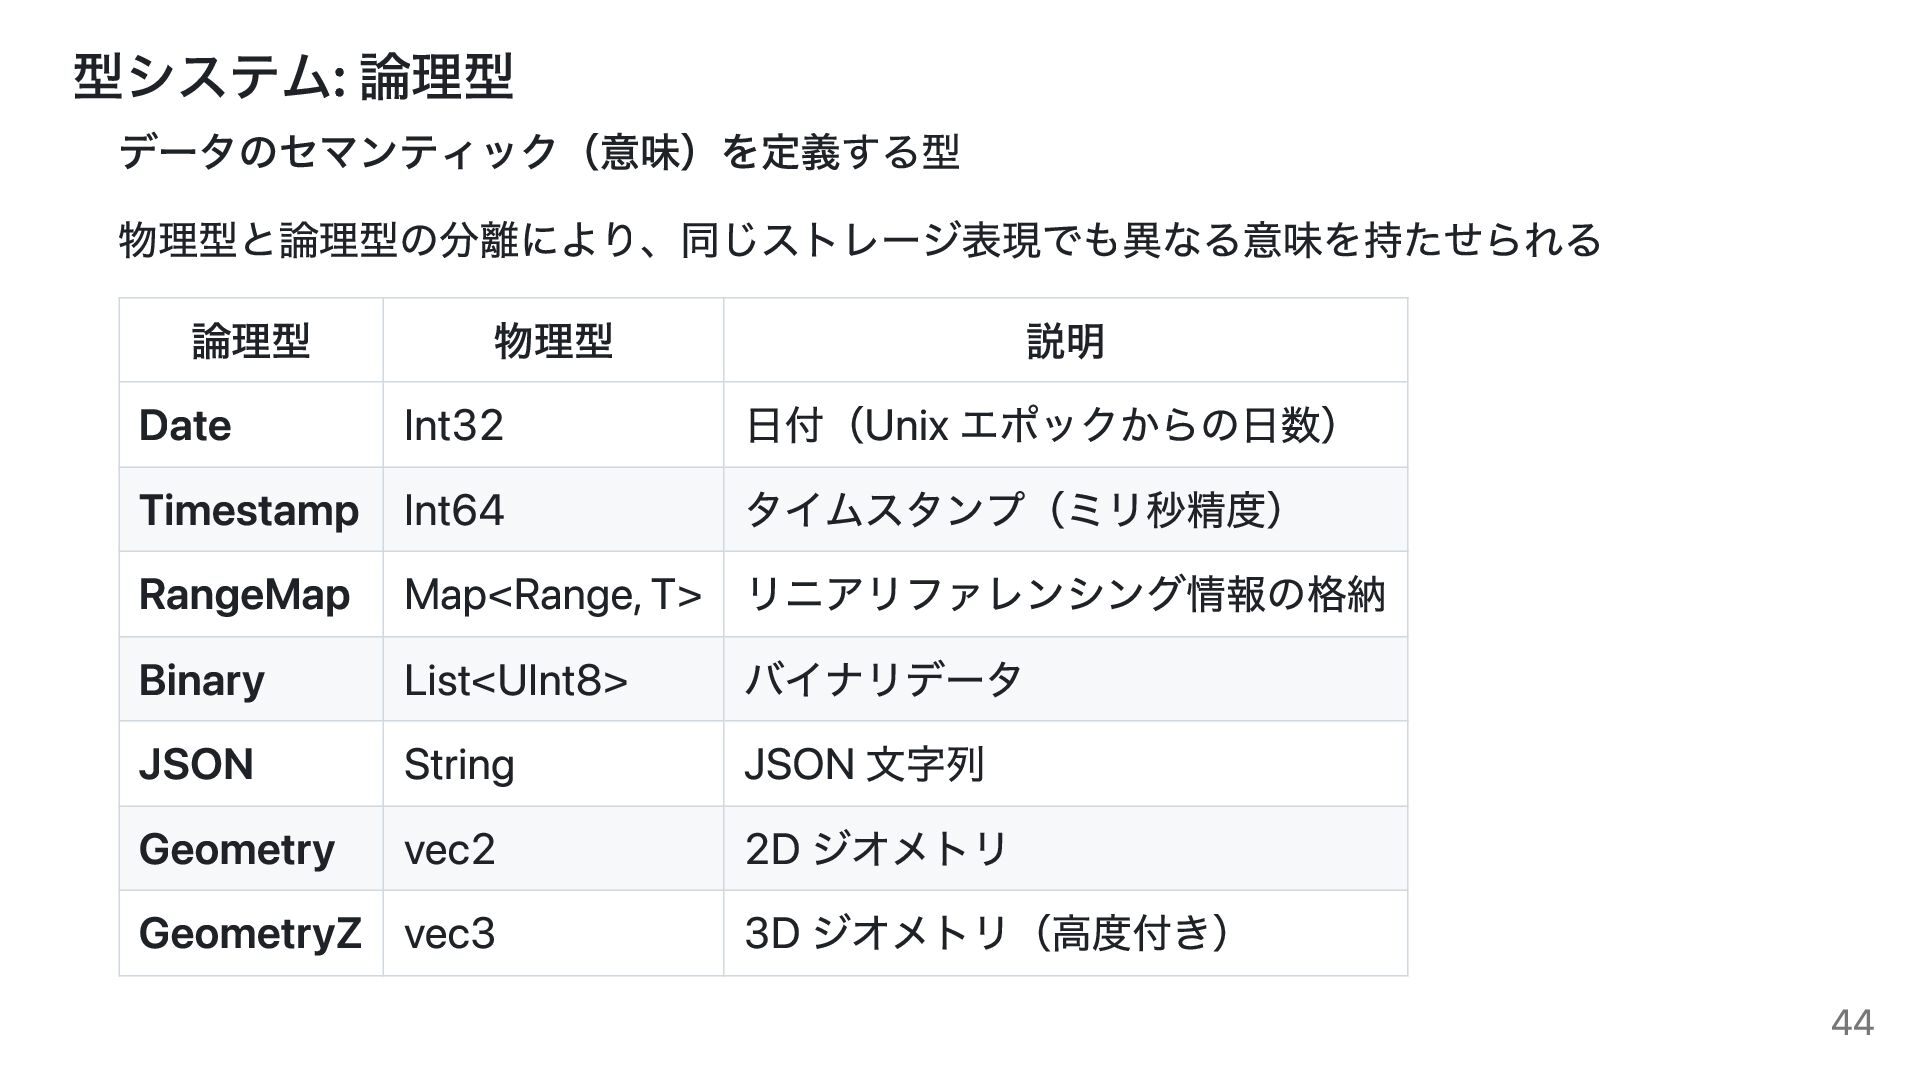Select the String cell

pos(458,765)
